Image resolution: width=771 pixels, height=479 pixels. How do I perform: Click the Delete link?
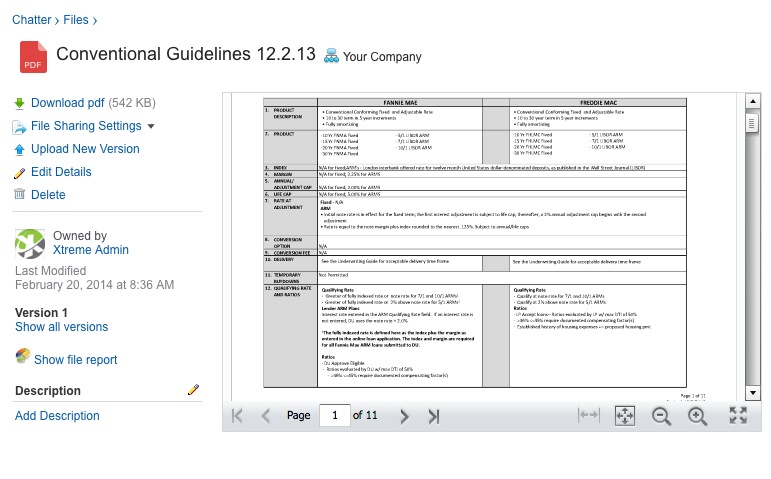[x=48, y=195]
